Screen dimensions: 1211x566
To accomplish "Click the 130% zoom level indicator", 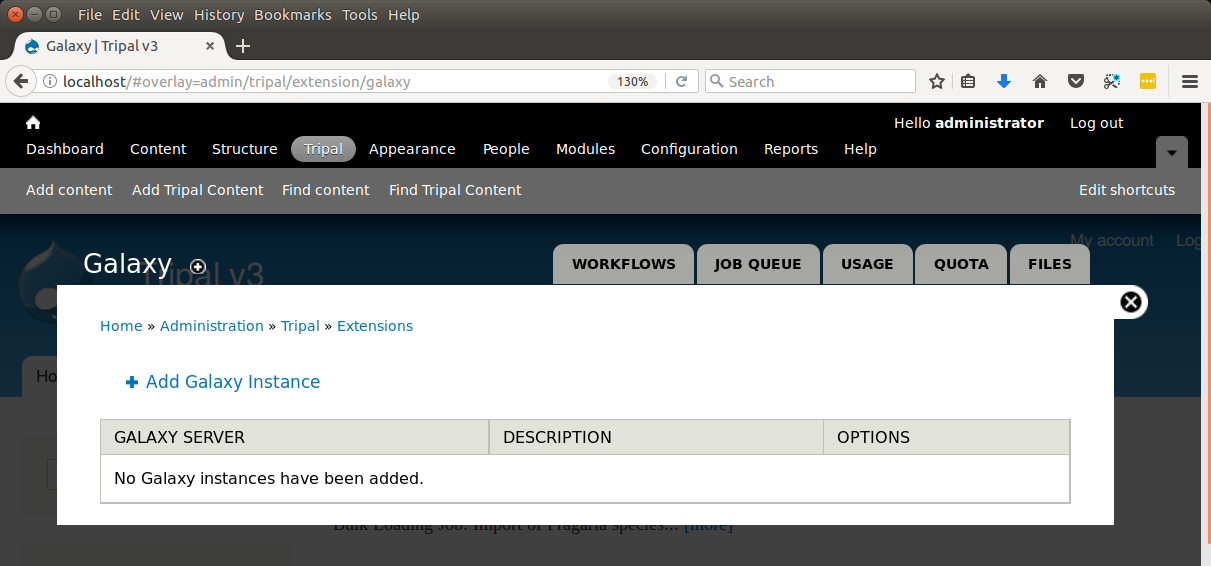I will 632,82.
